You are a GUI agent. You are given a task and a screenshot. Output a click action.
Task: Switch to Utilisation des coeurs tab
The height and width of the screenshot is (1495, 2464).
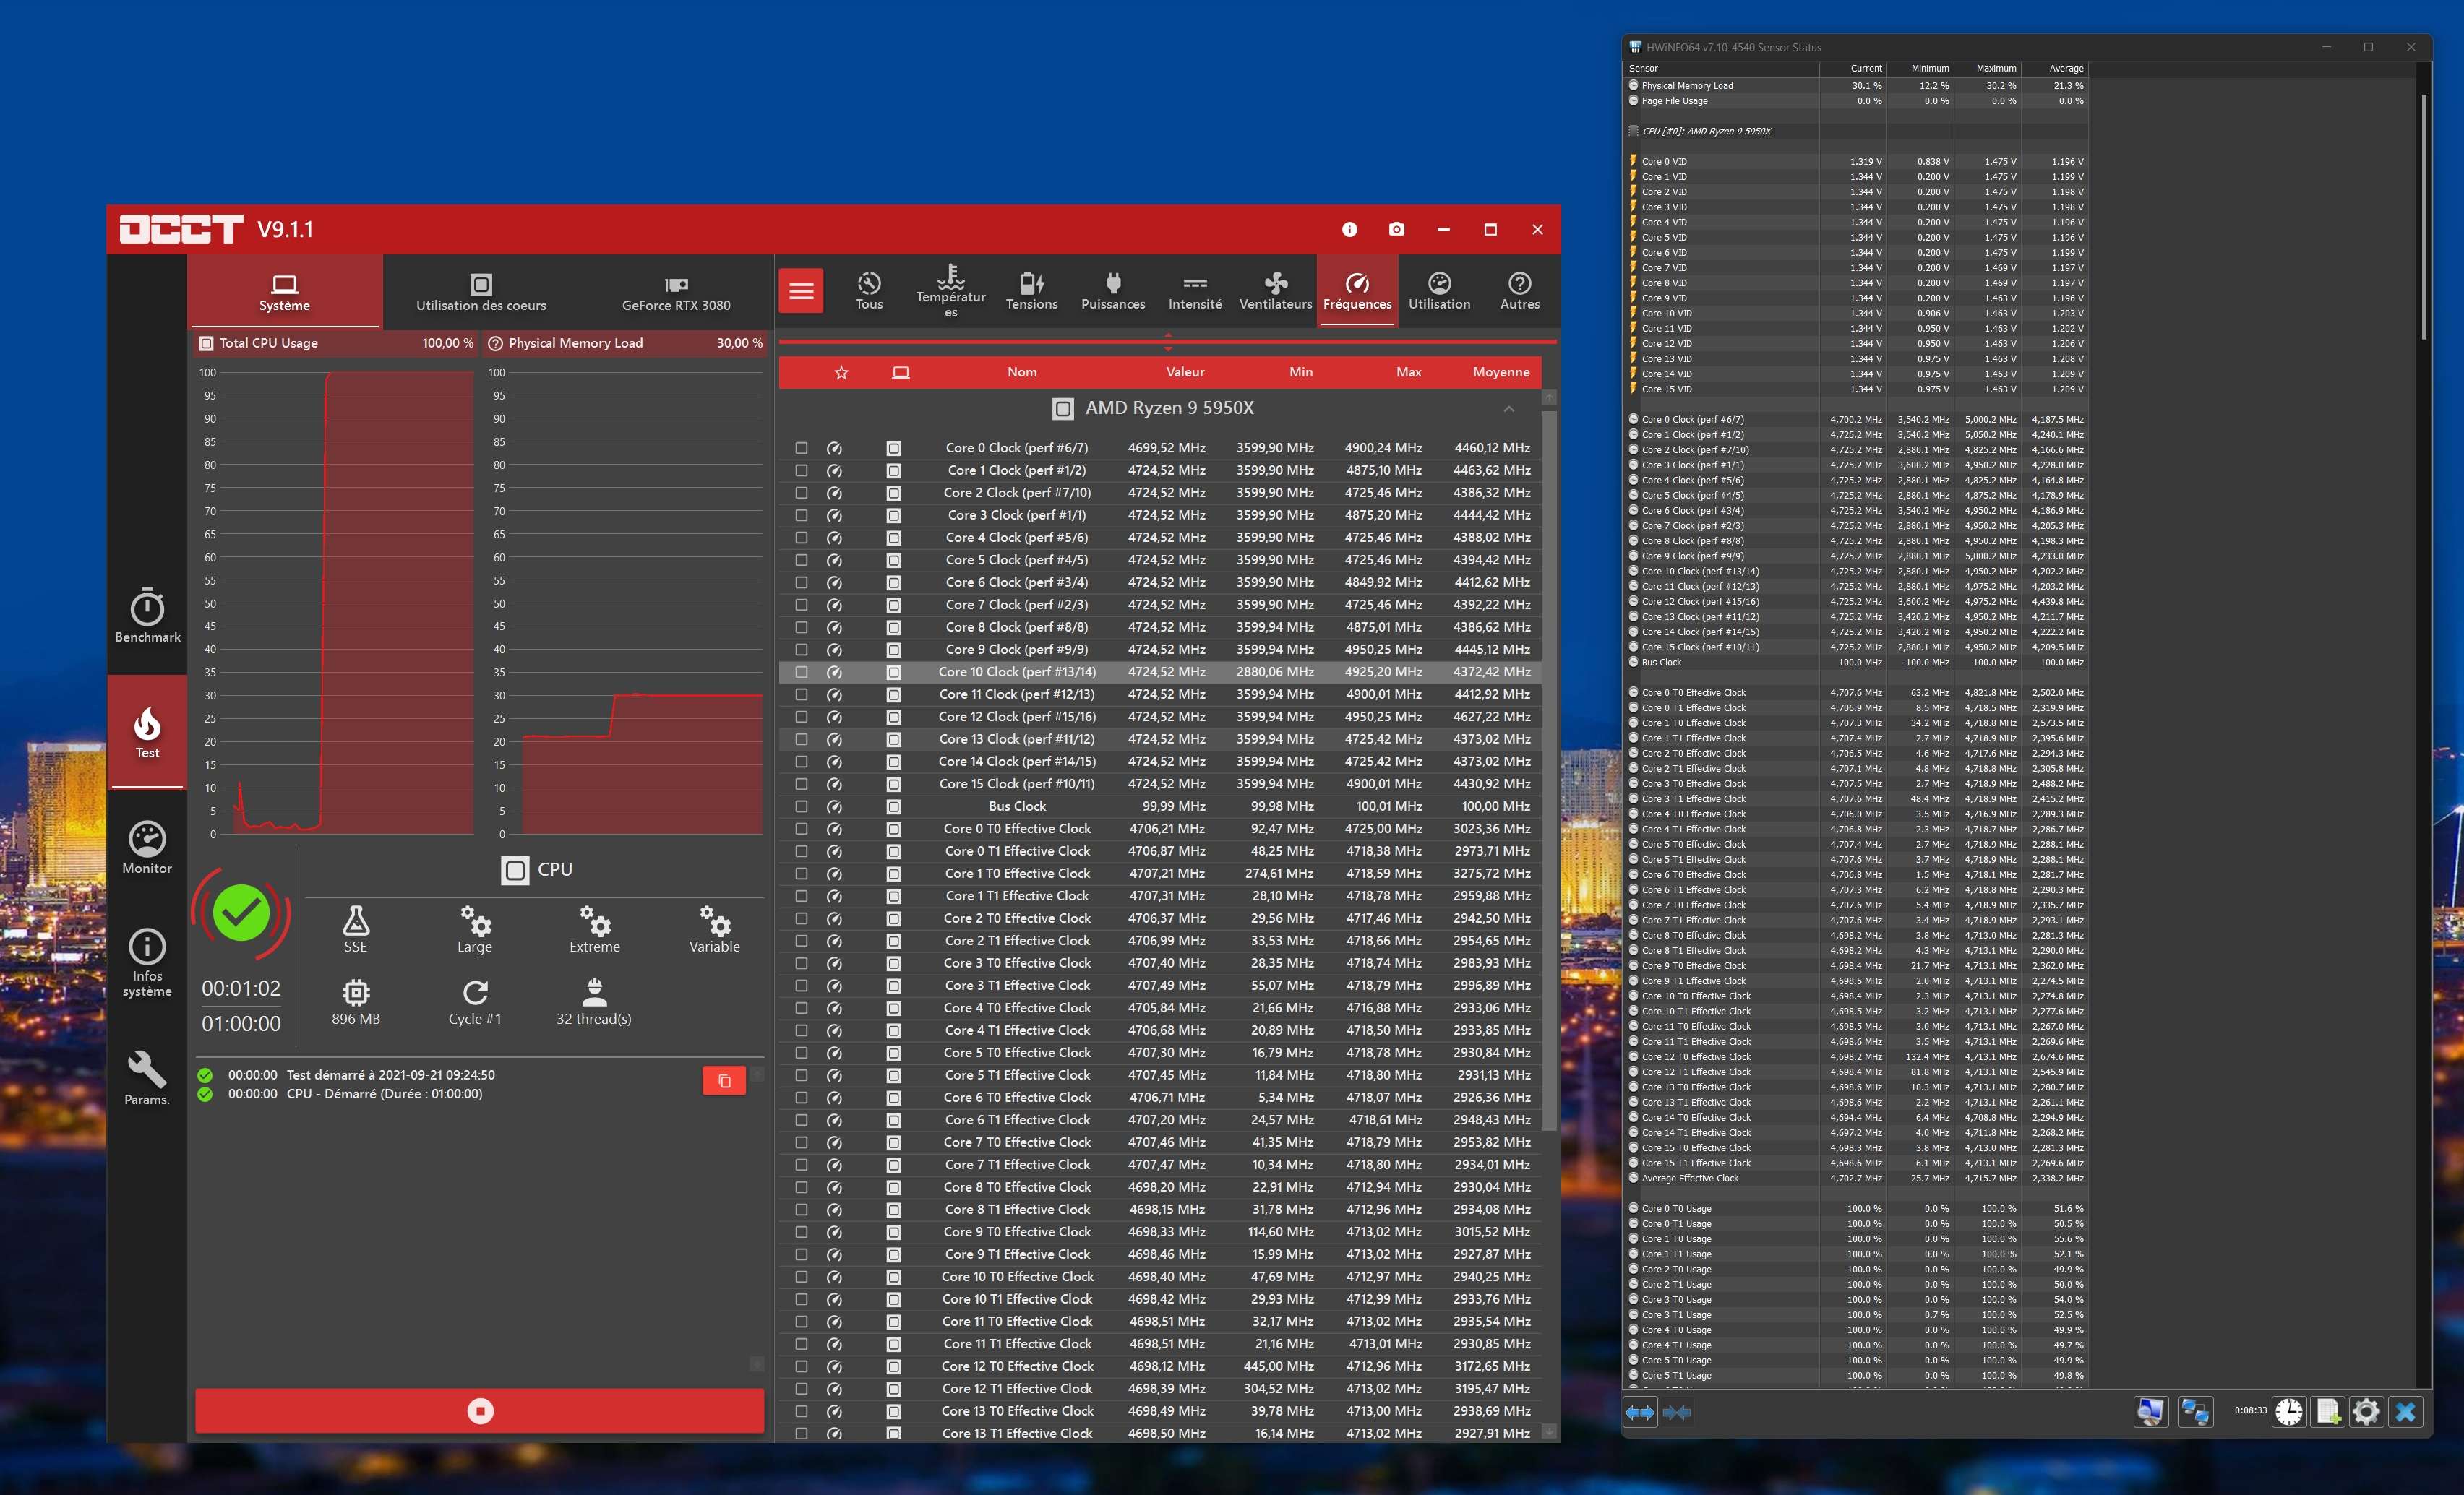(481, 291)
